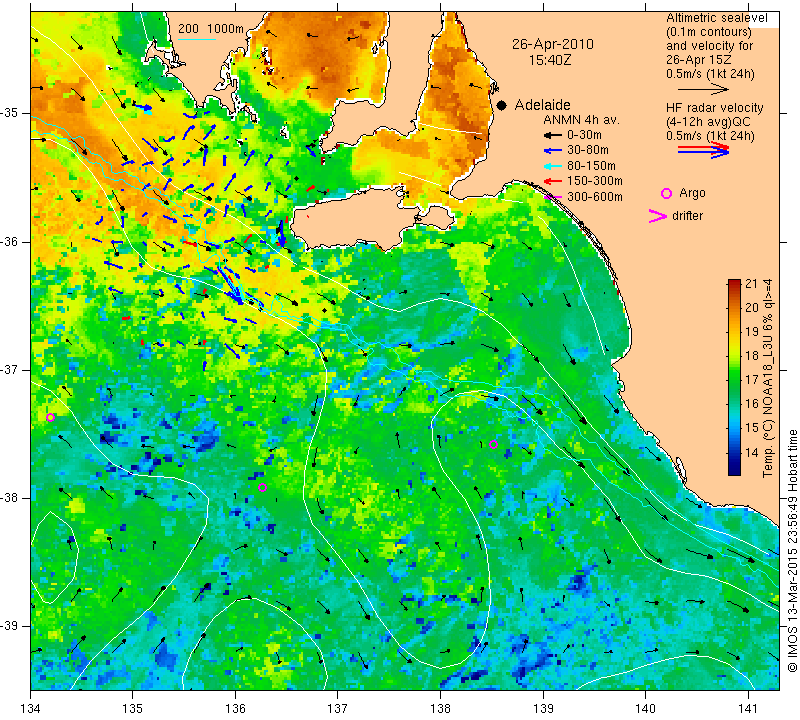Click the drifter legend label
This screenshot has height=720, width=800.
click(687, 216)
